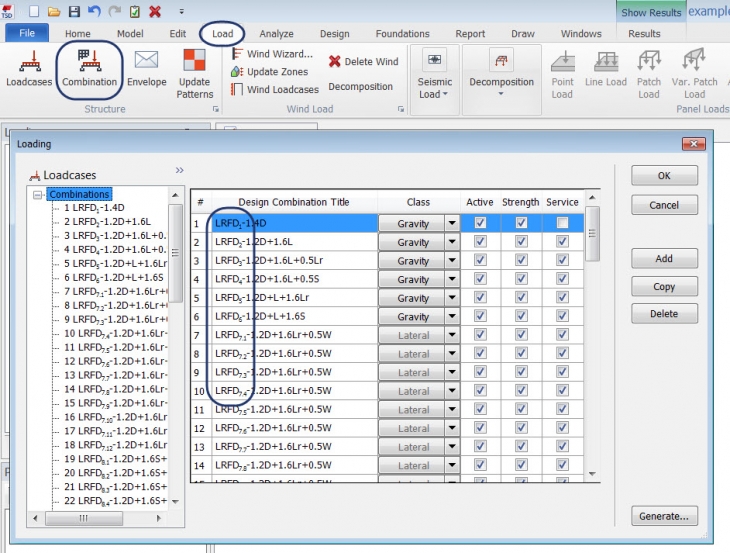Collapse the Combinations tree node
This screenshot has width=730, height=553.
[x=38, y=194]
